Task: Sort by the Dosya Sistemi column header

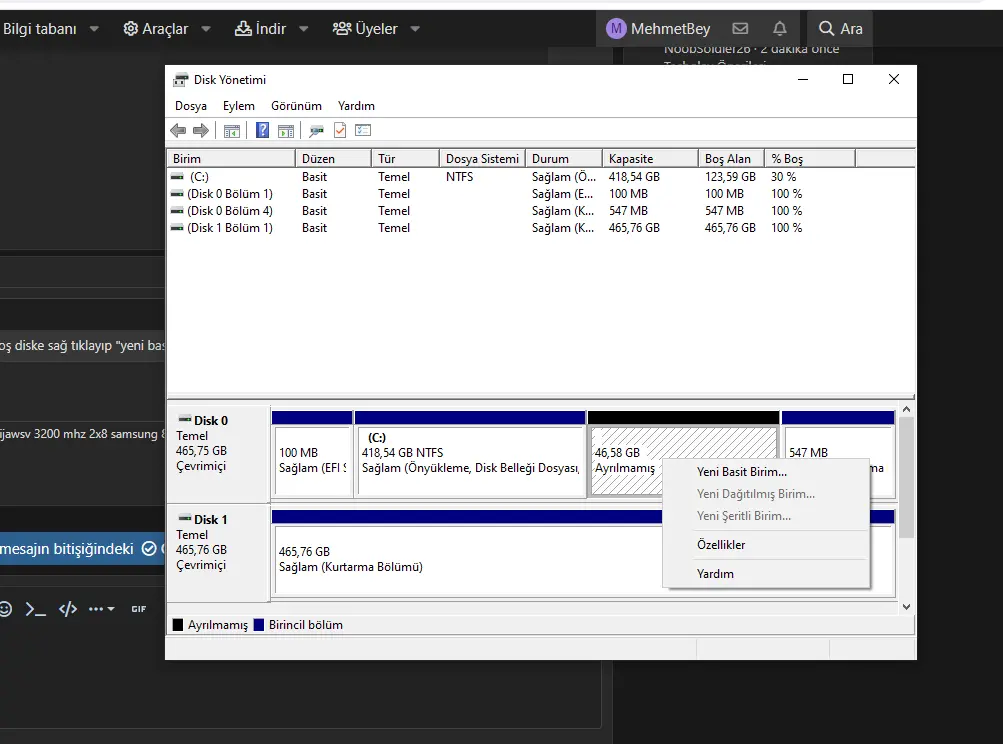Action: pyautogui.click(x=482, y=159)
